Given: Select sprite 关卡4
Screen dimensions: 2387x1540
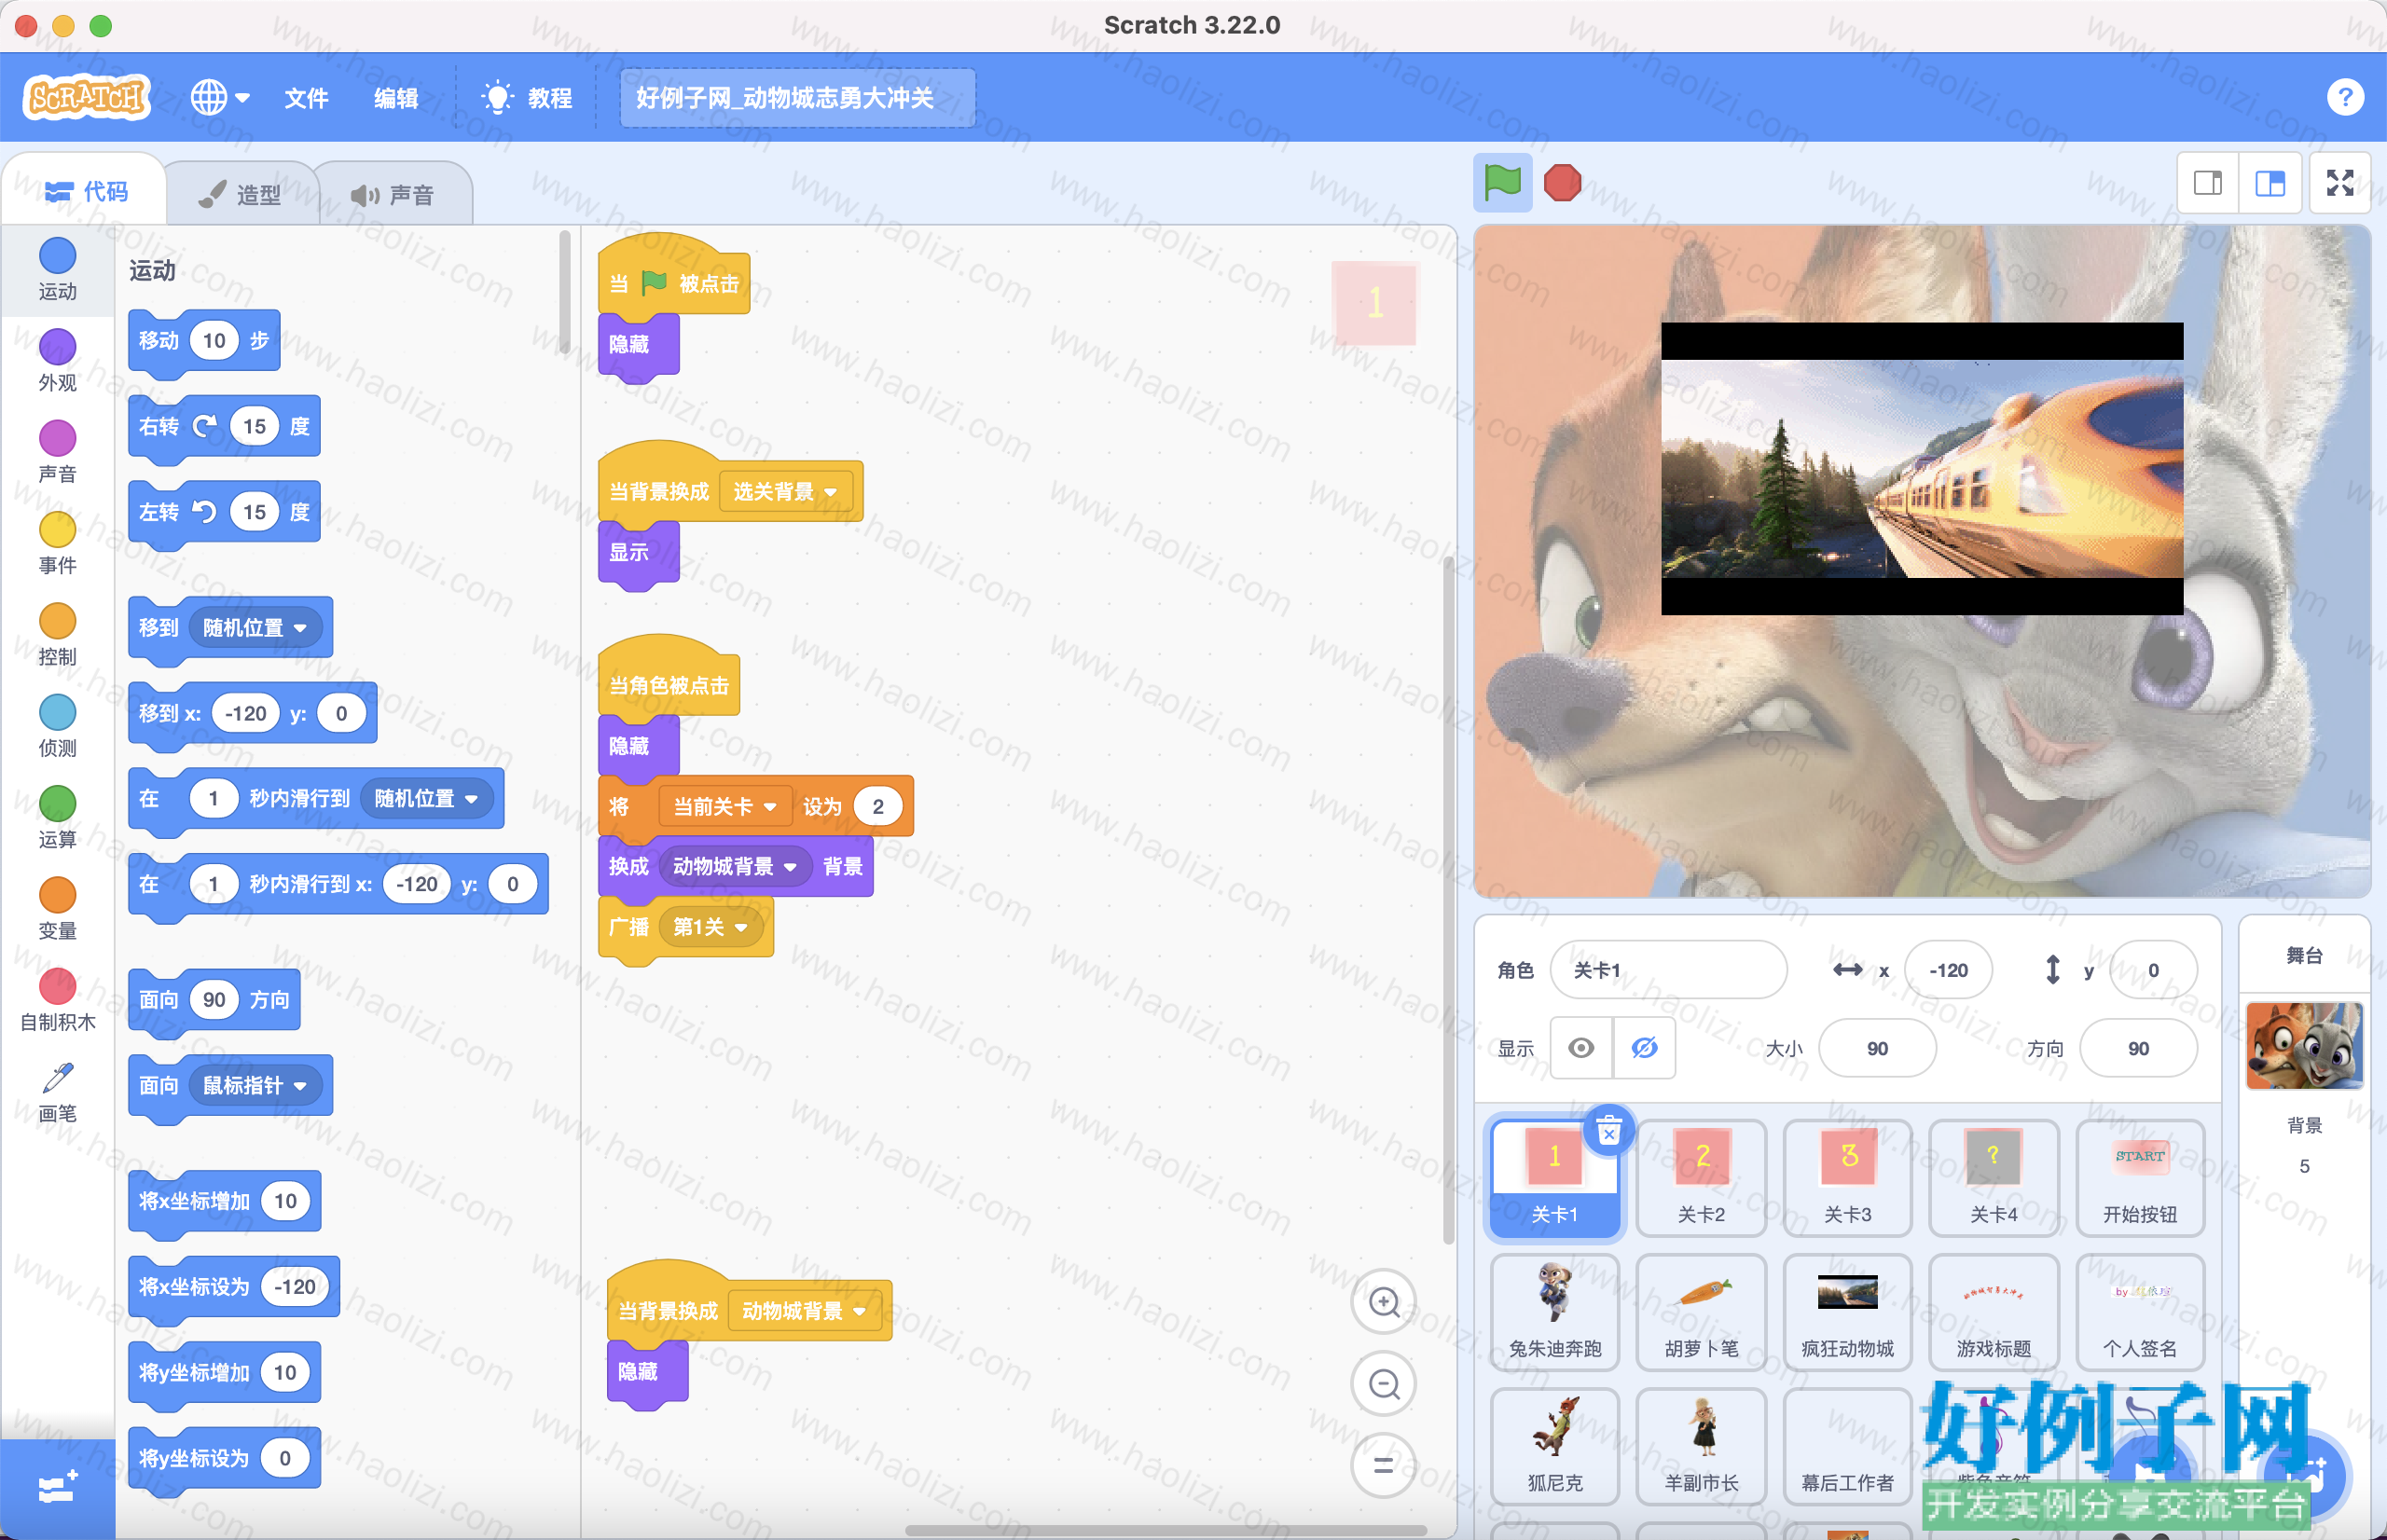Looking at the screenshot, I should [x=1994, y=1178].
